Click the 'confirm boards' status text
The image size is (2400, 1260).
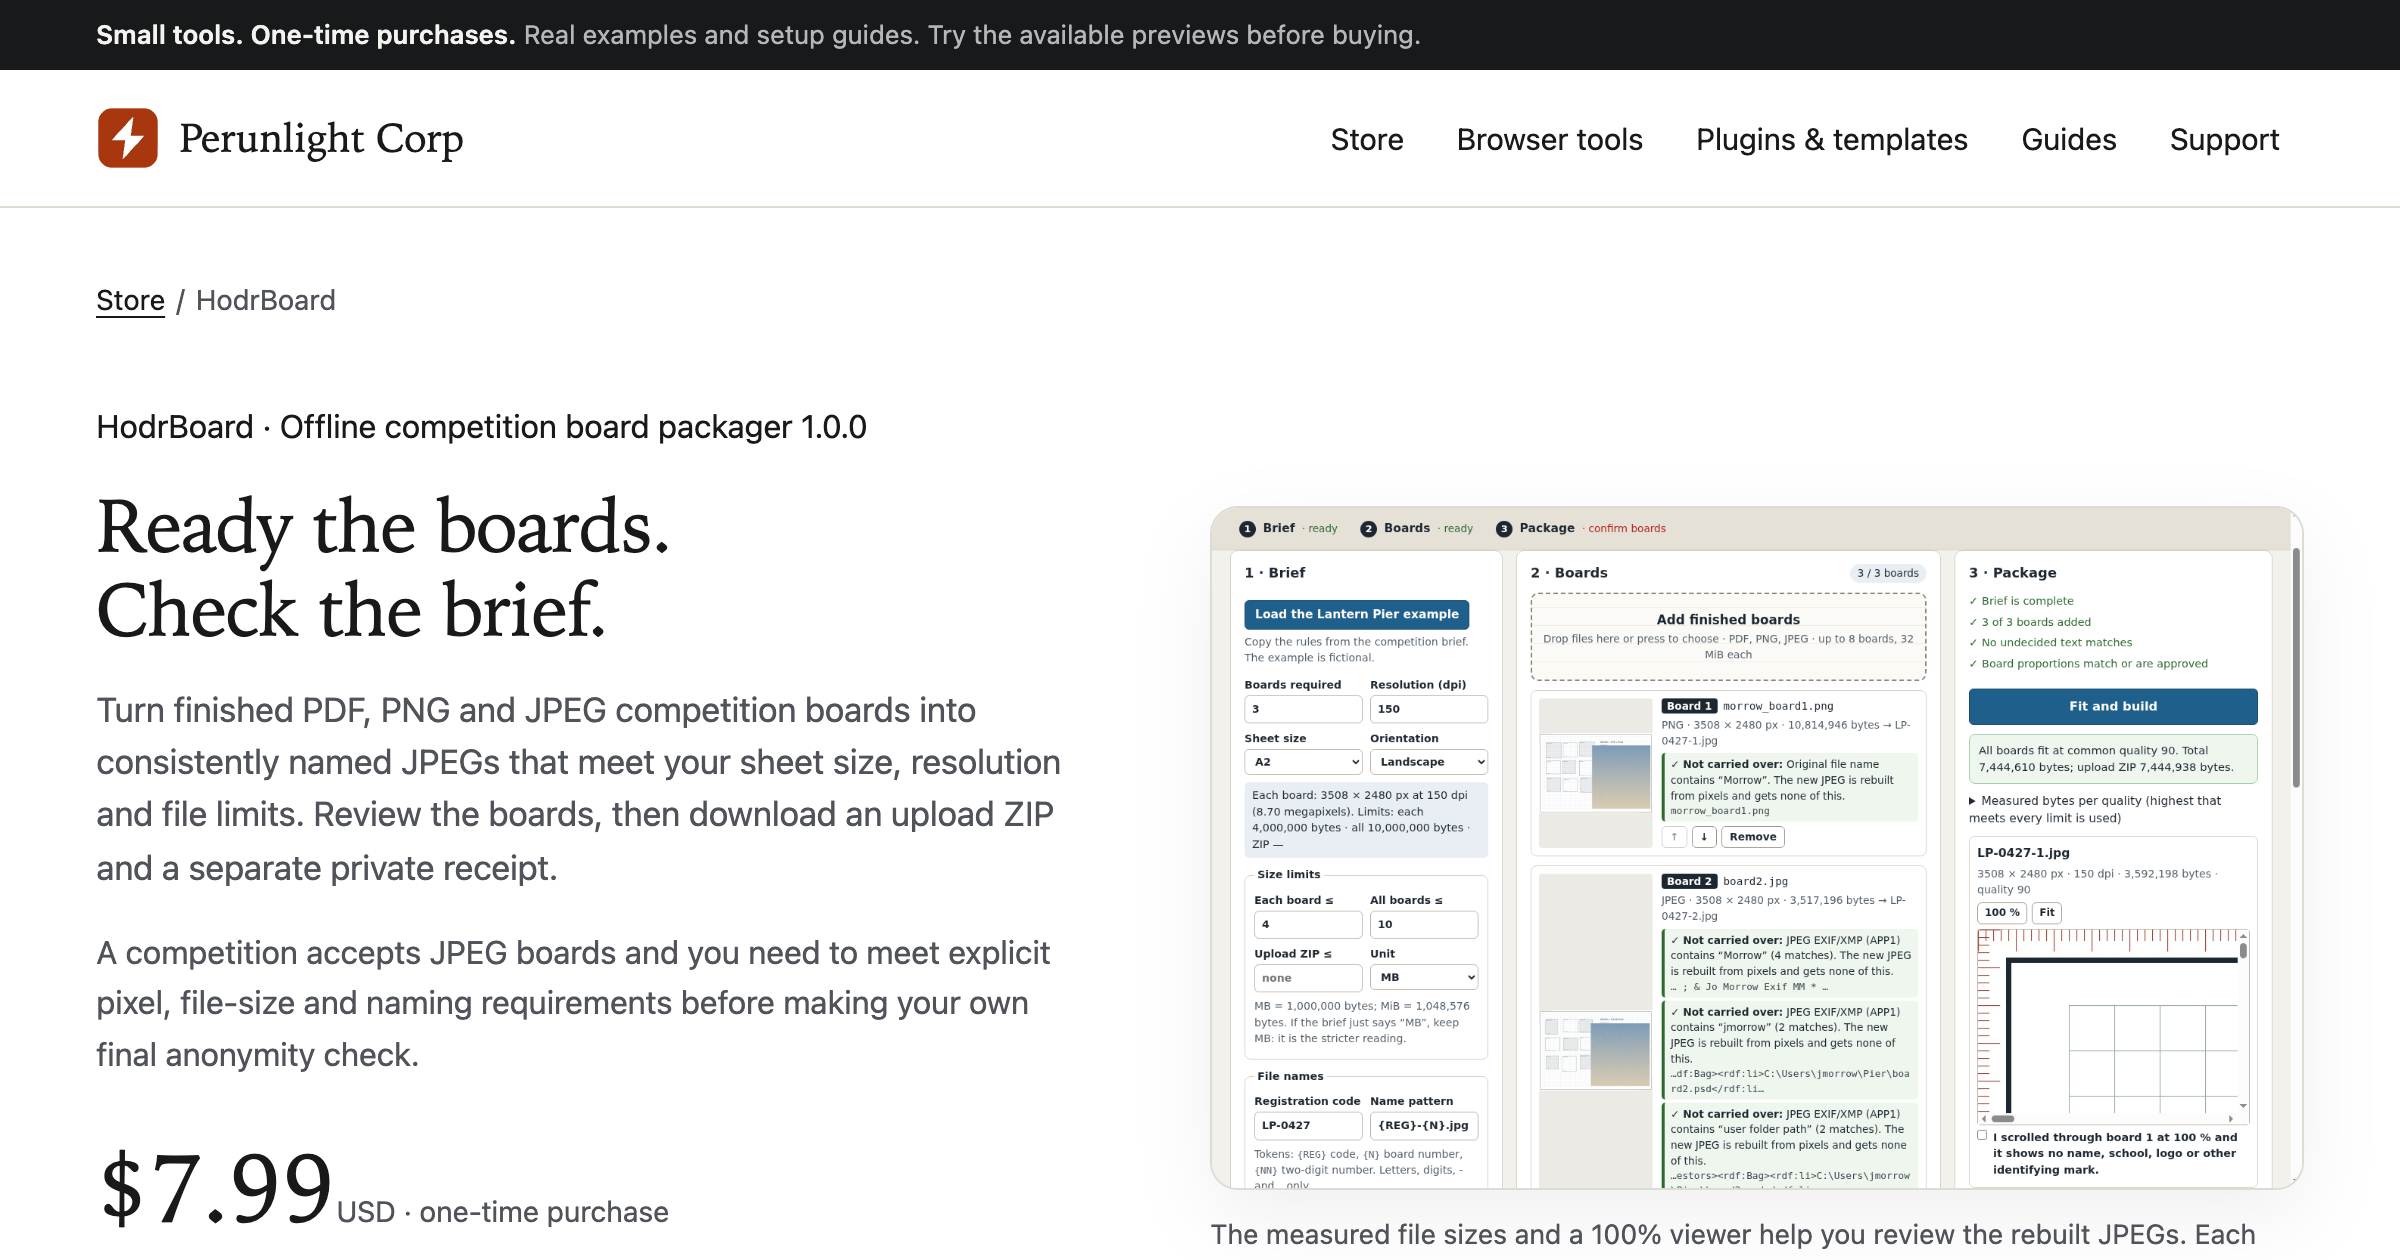pos(1627,529)
